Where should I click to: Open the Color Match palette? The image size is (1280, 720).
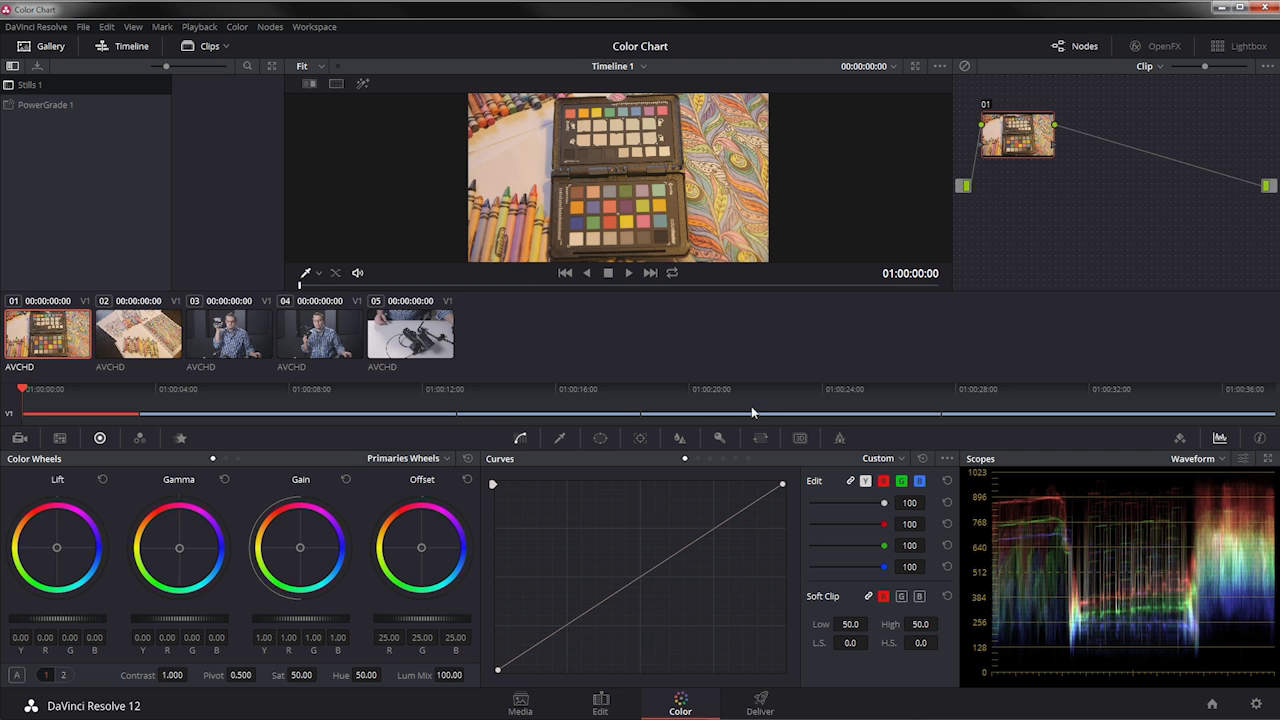(x=60, y=438)
